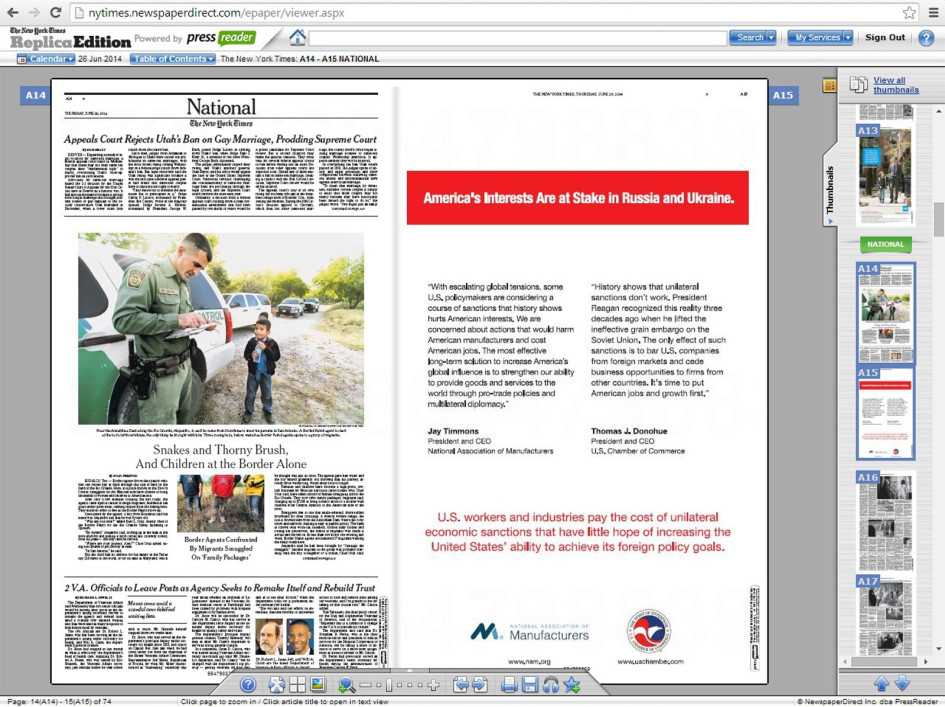This screenshot has width=945, height=707.
Task: Go to home via house icon
Action: click(297, 37)
